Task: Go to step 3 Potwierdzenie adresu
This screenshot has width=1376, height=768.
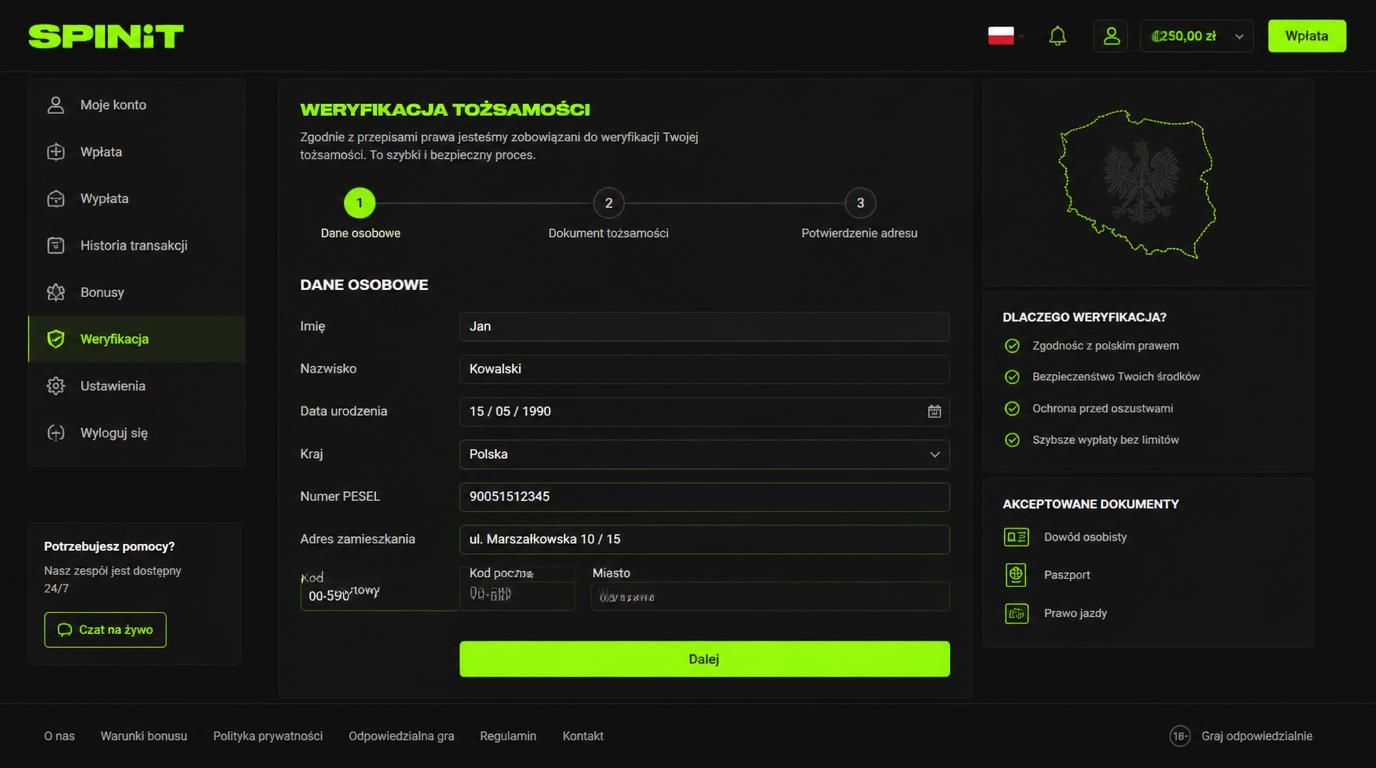Action: point(860,203)
